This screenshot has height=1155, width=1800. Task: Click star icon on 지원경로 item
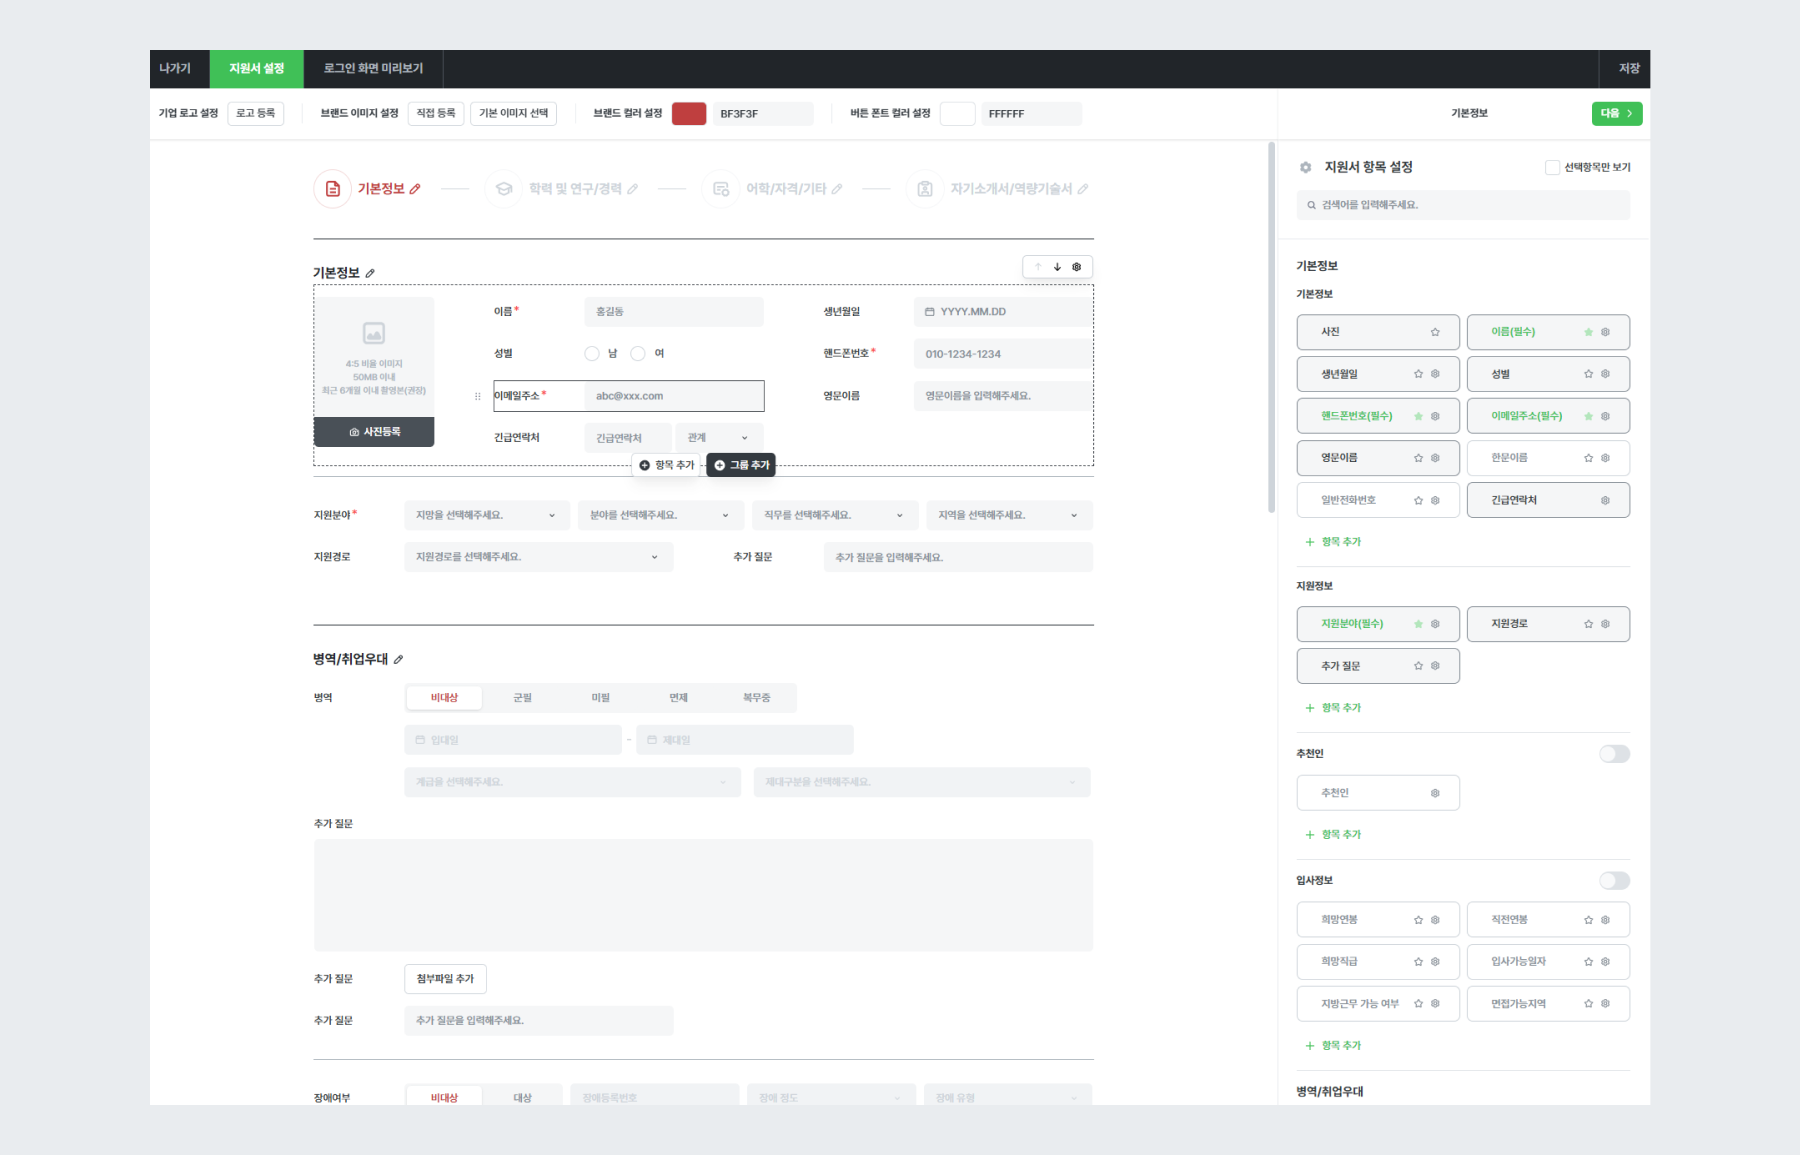1588,624
